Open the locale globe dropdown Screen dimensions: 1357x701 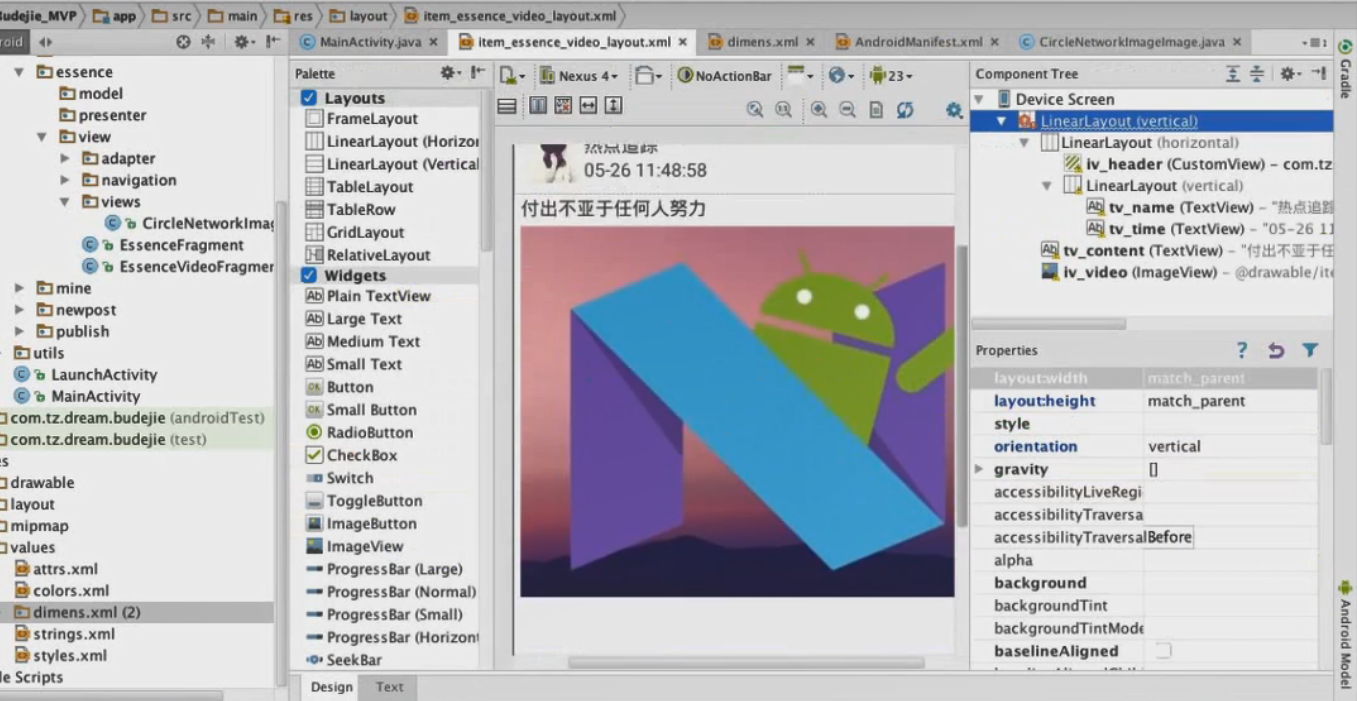pos(841,75)
